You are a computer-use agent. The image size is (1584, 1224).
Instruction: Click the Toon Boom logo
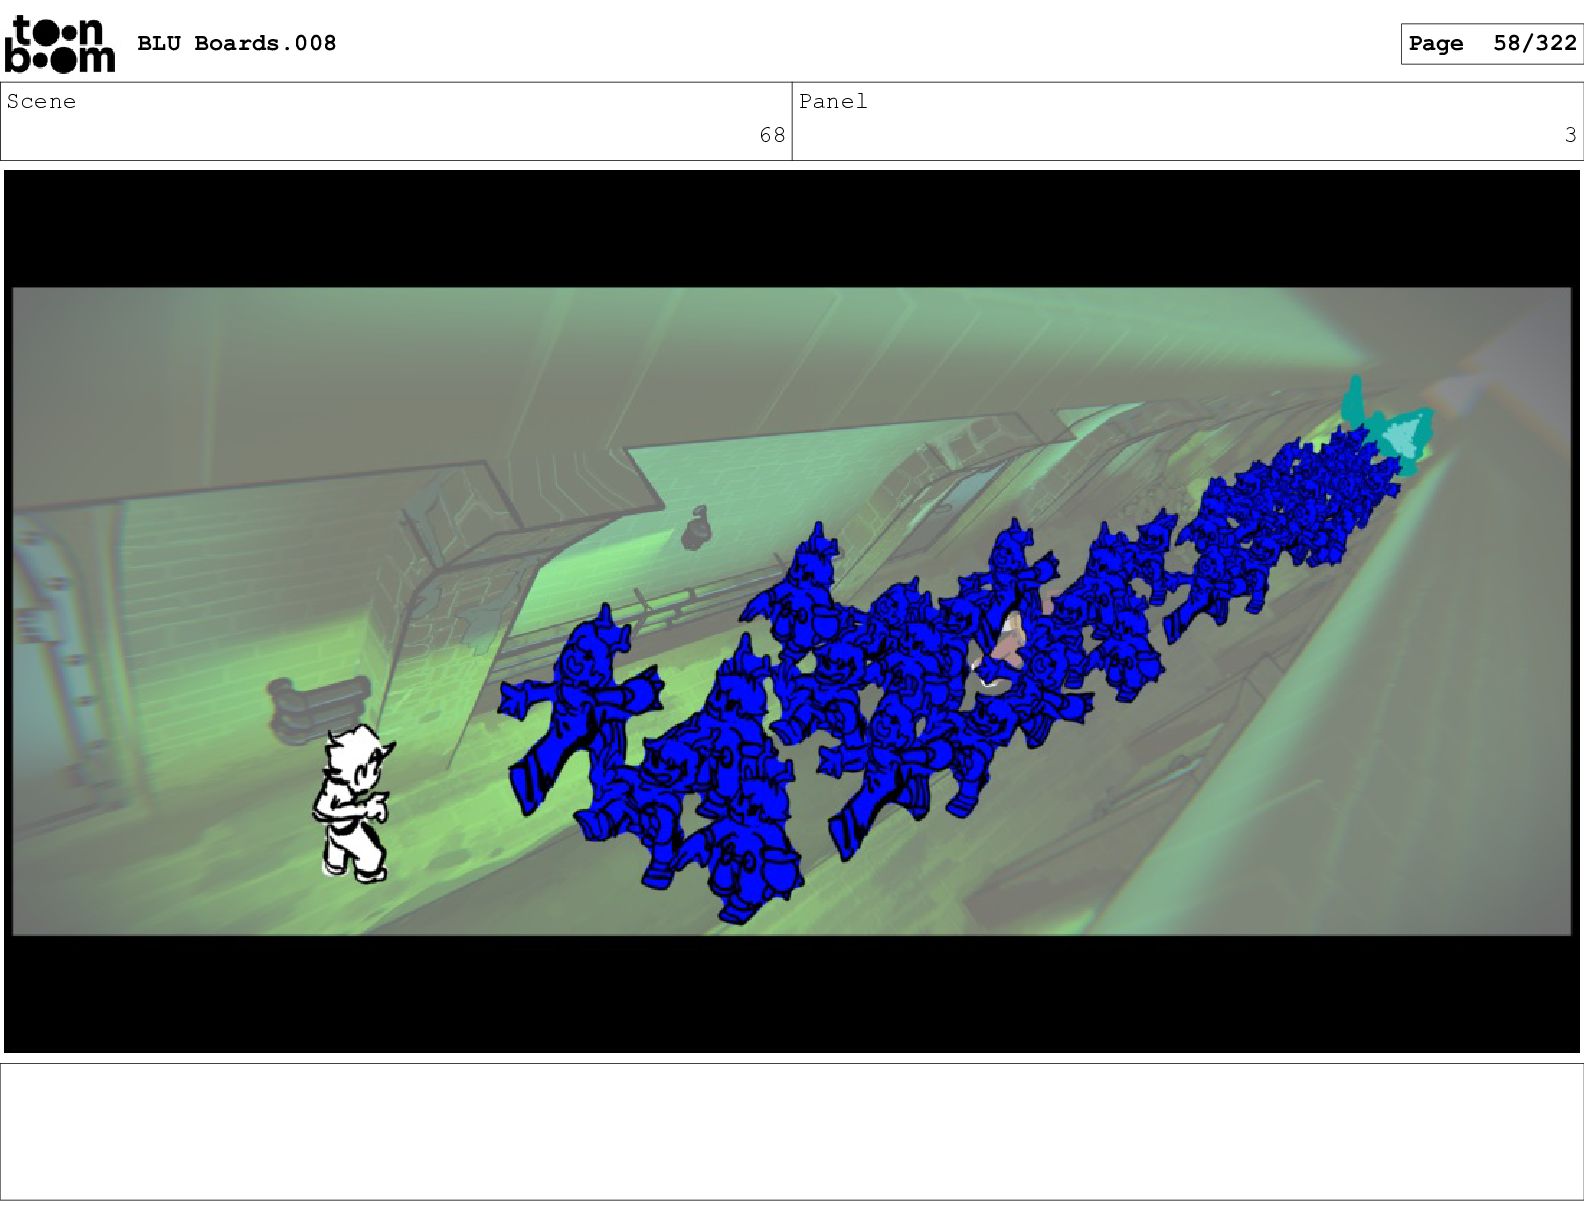point(60,45)
